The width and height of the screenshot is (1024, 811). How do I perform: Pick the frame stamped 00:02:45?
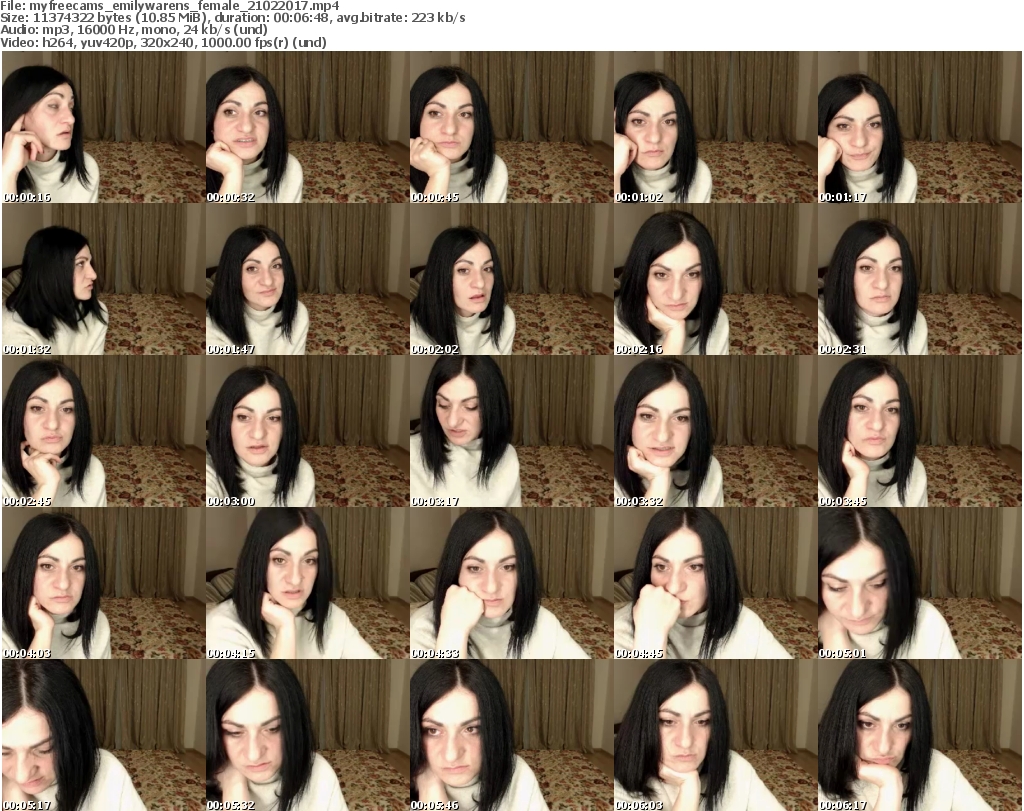click(104, 432)
